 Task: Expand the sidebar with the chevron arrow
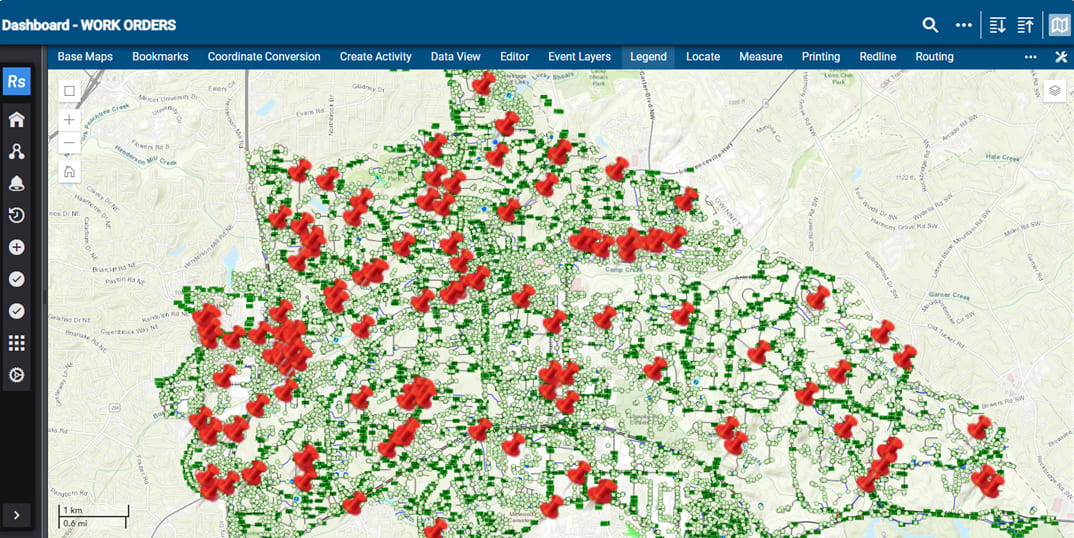[16, 515]
